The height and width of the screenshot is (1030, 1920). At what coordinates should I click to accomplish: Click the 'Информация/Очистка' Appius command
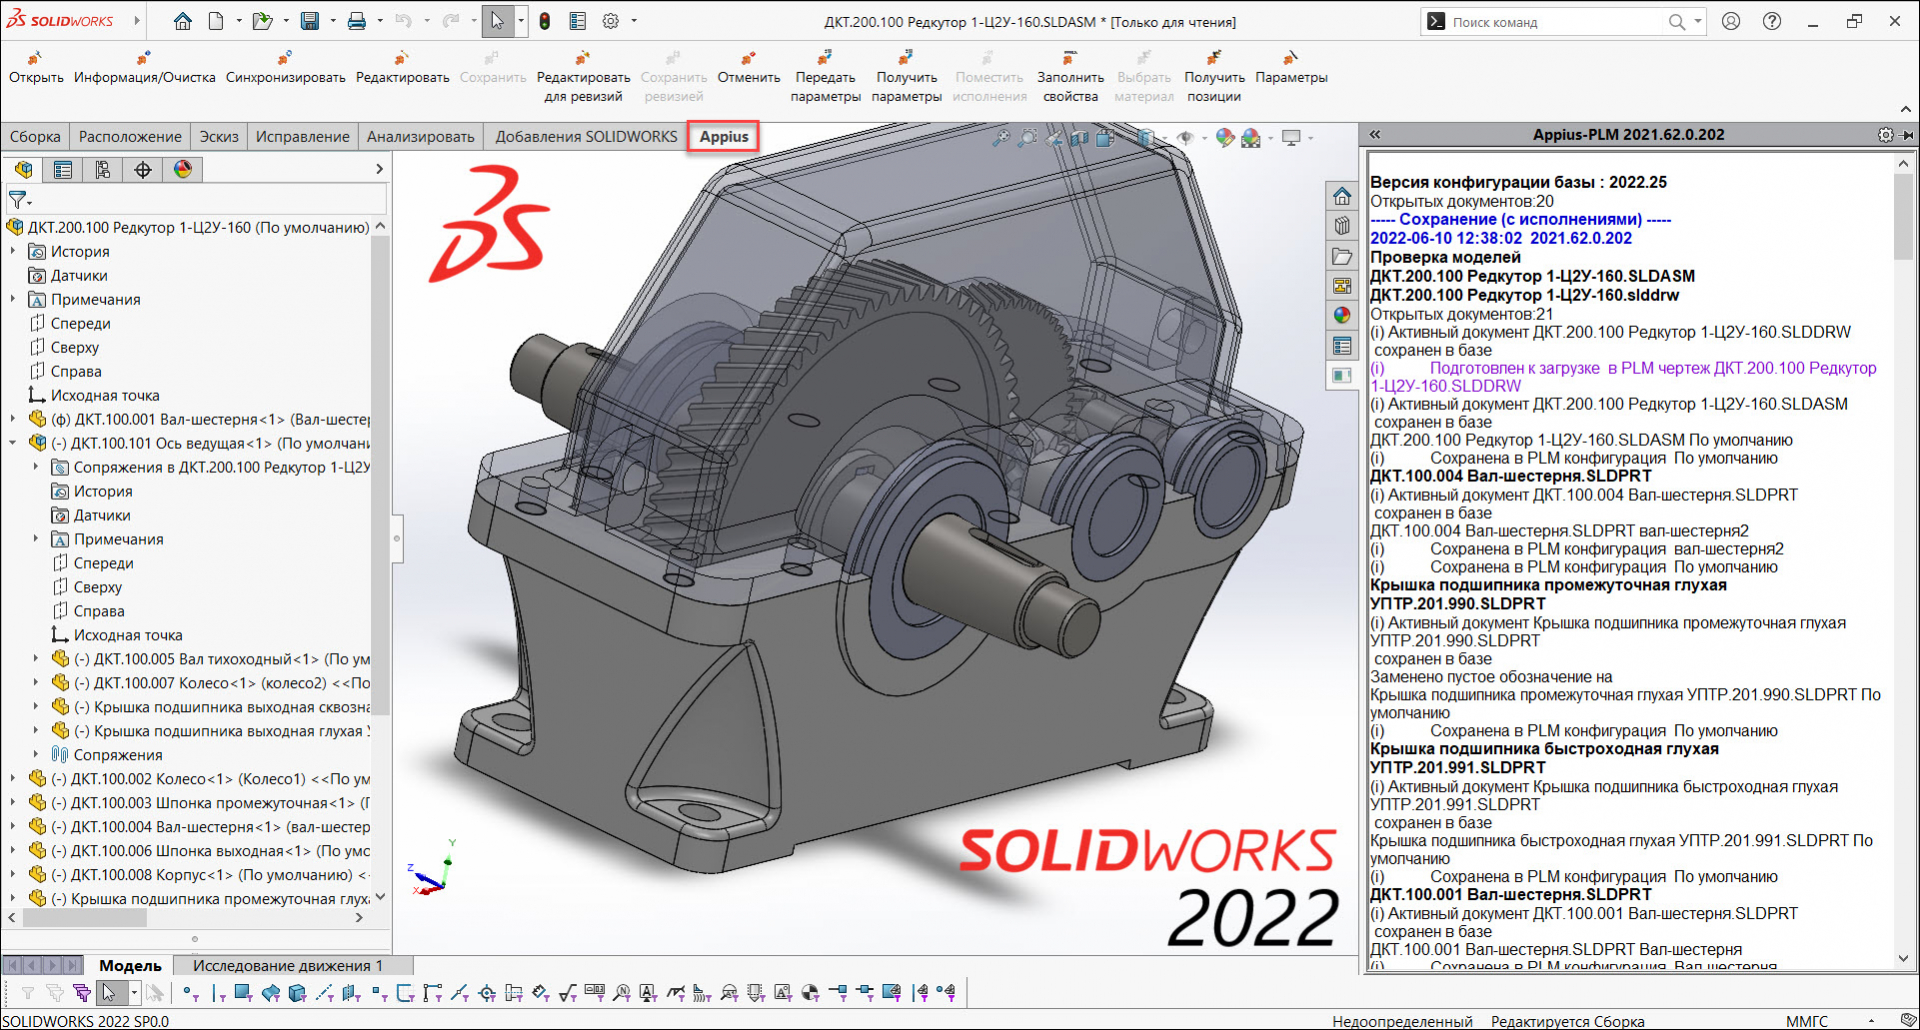tap(145, 68)
